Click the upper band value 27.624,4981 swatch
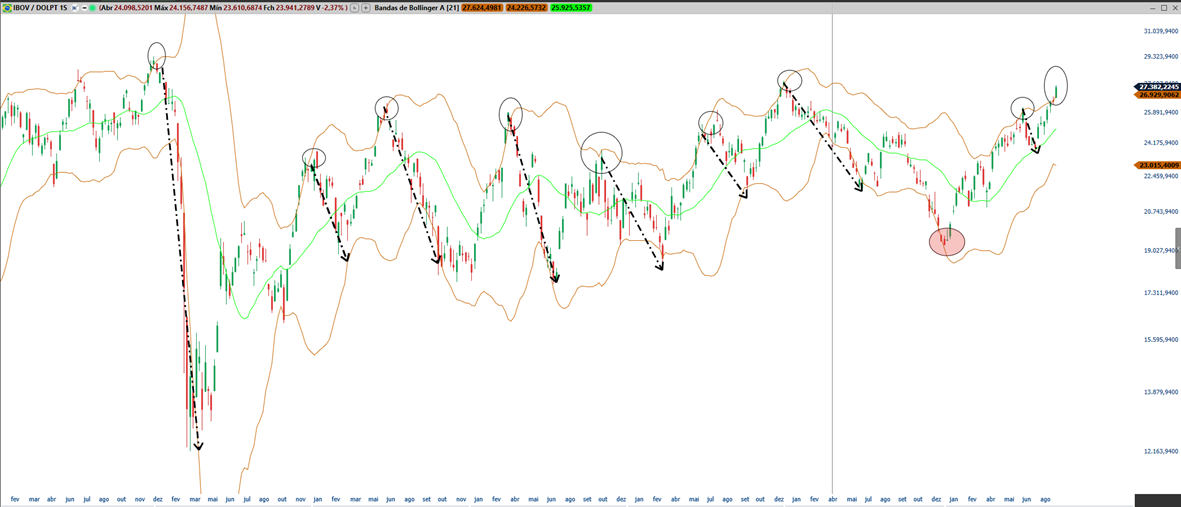 482,8
